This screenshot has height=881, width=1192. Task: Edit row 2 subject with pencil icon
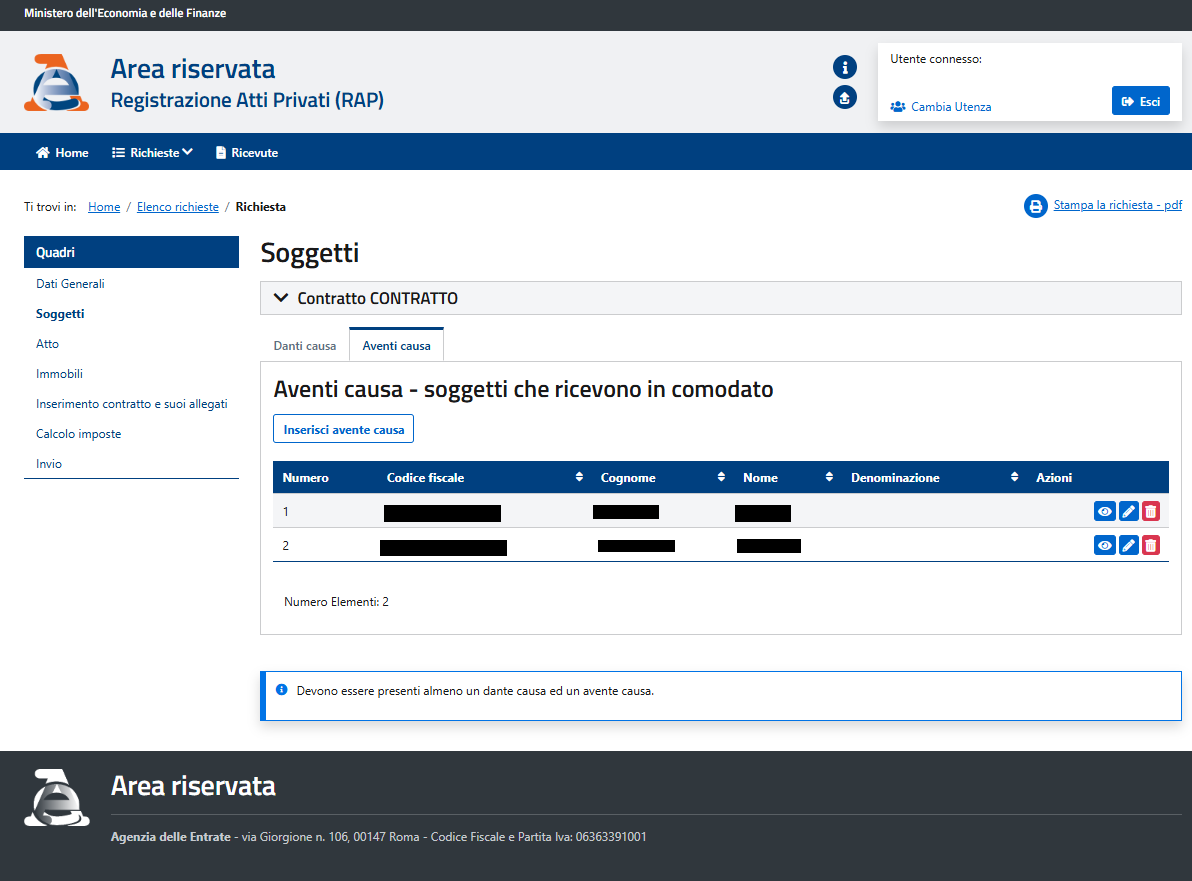(1129, 545)
